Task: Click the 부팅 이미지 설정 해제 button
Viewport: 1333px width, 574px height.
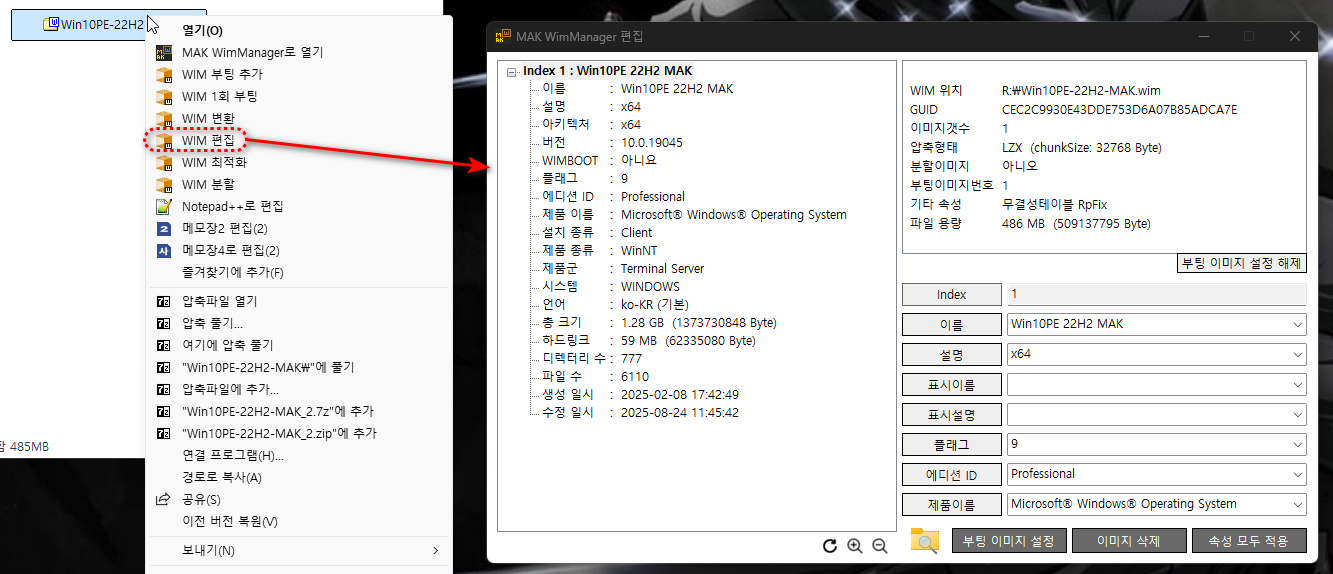Action: (1241, 263)
